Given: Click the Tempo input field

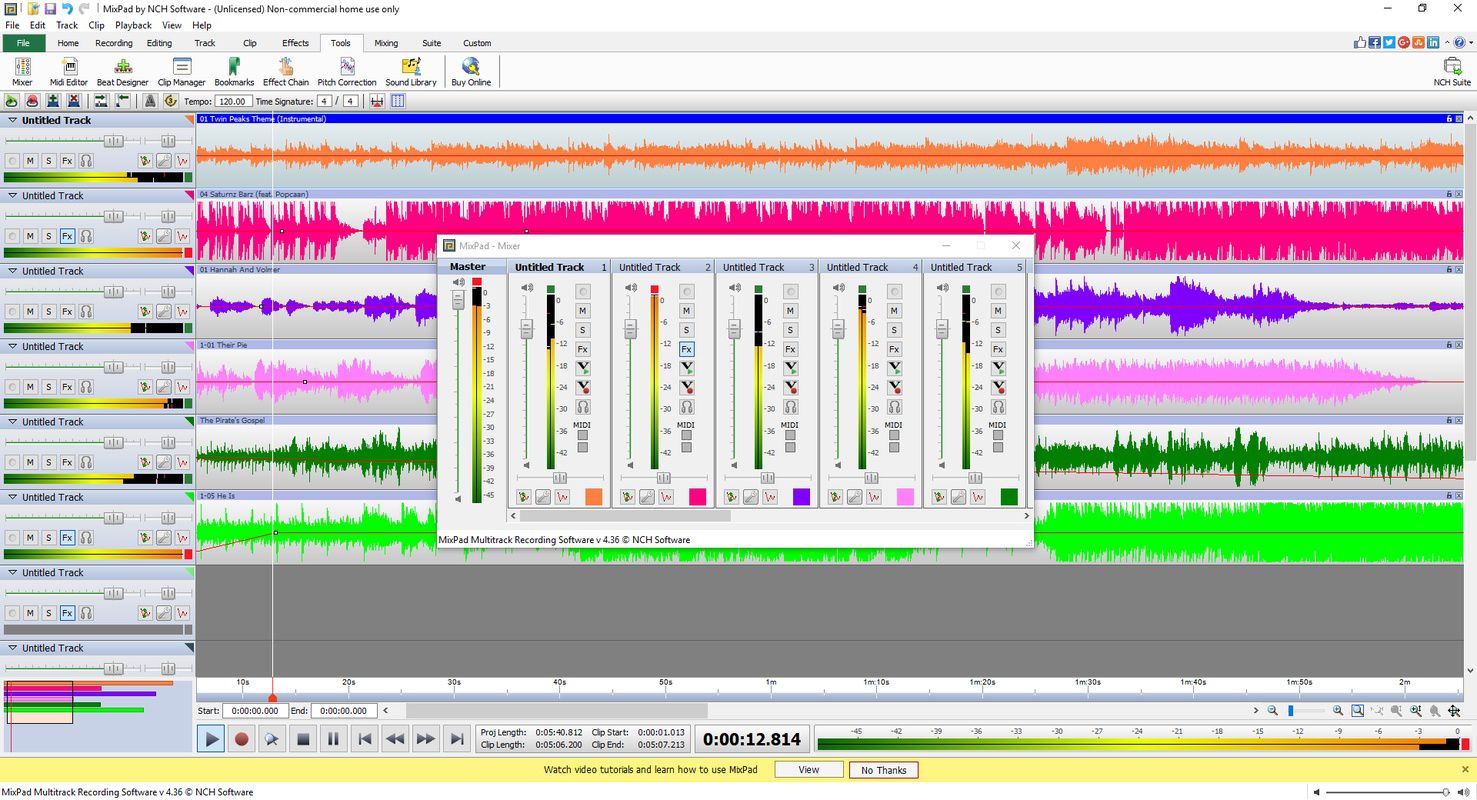Looking at the screenshot, I should click(233, 101).
